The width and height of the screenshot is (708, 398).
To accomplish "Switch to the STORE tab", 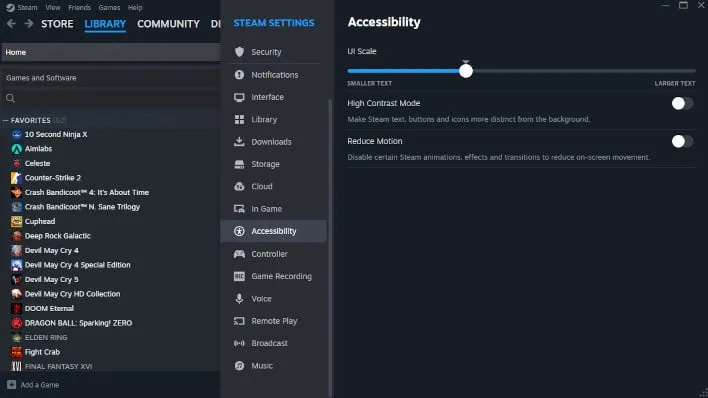I will point(57,24).
